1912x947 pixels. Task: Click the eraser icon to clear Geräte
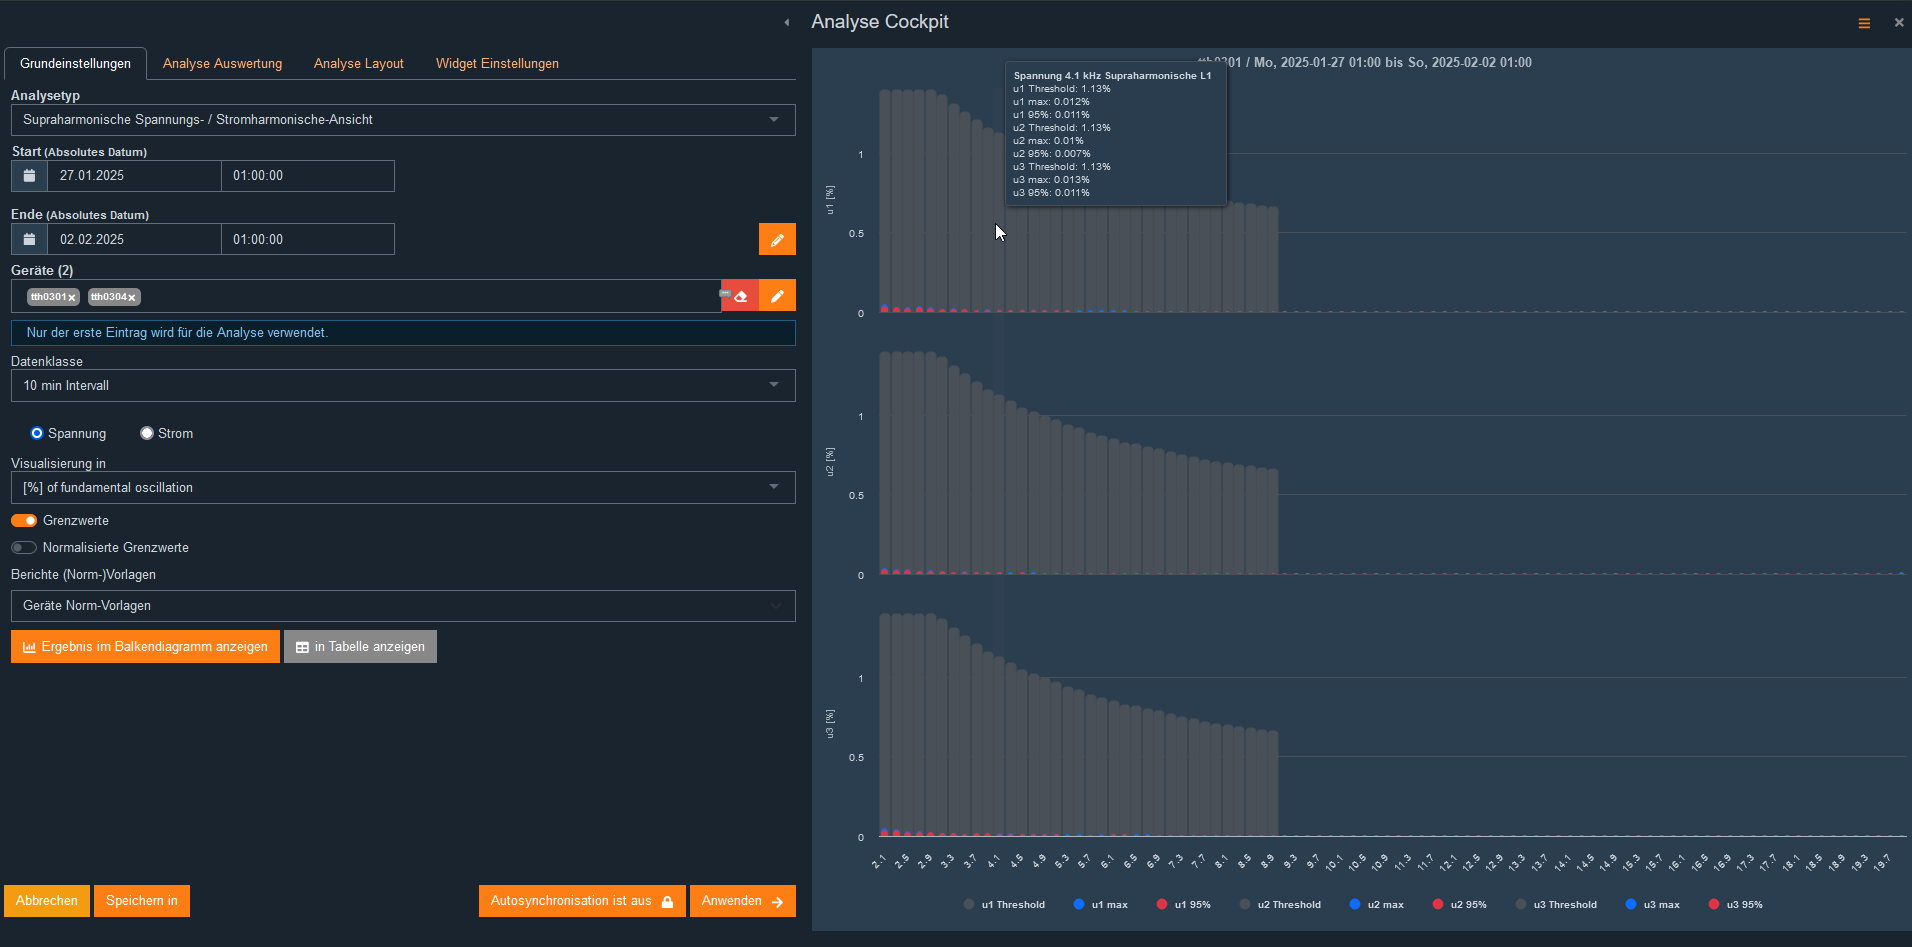(740, 296)
